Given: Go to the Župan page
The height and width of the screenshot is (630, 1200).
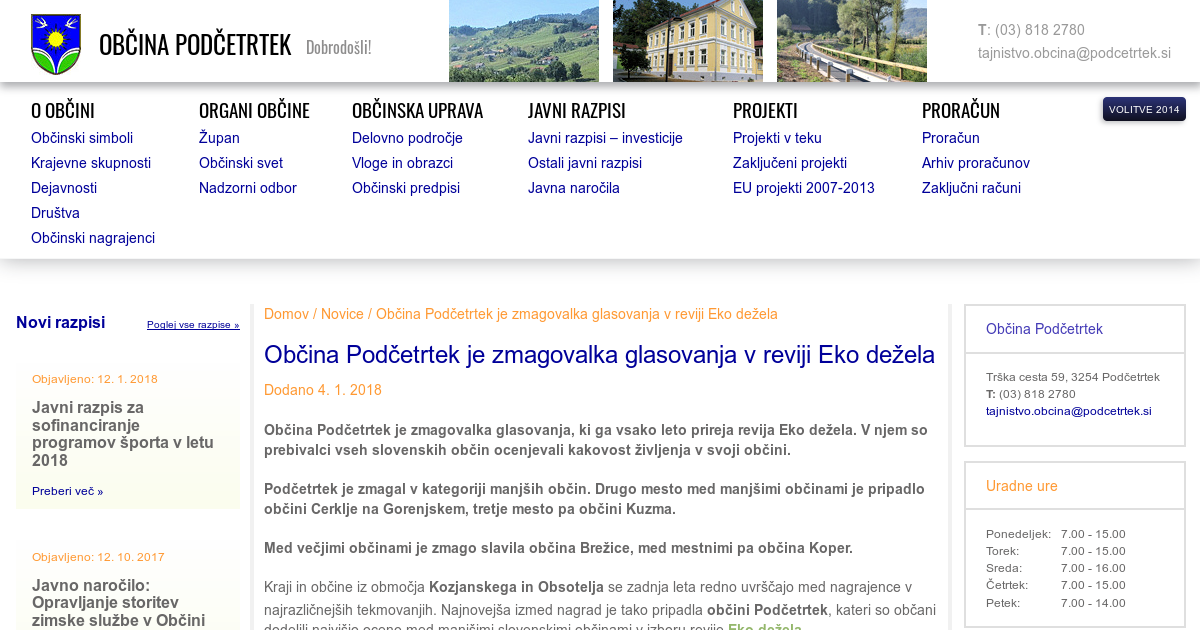Looking at the screenshot, I should (219, 138).
